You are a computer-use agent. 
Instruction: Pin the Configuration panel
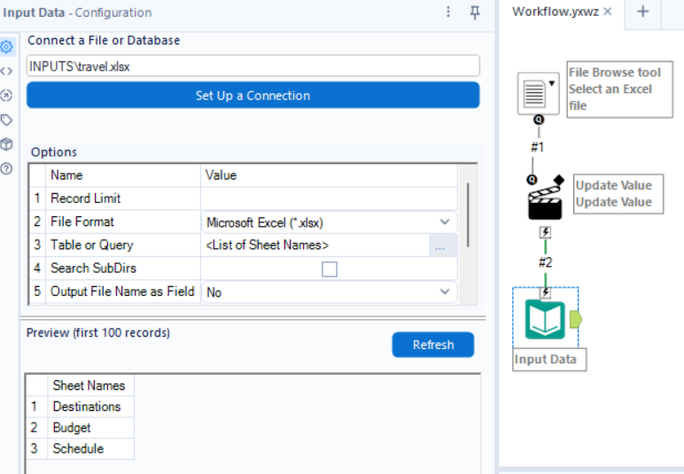[475, 12]
